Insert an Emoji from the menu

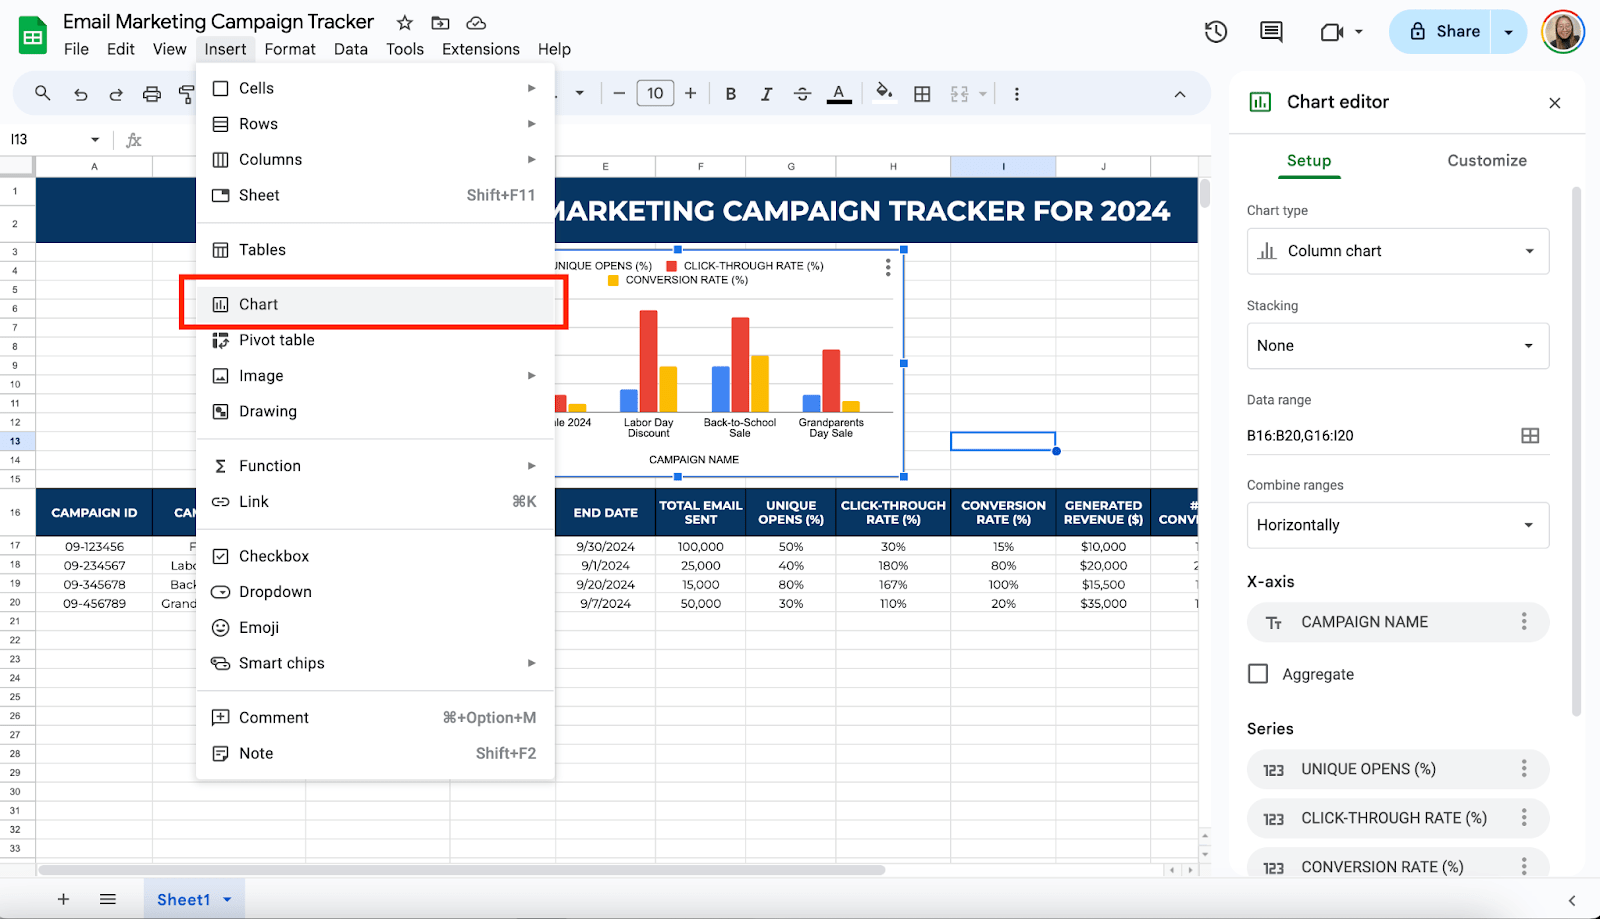(x=375, y=628)
